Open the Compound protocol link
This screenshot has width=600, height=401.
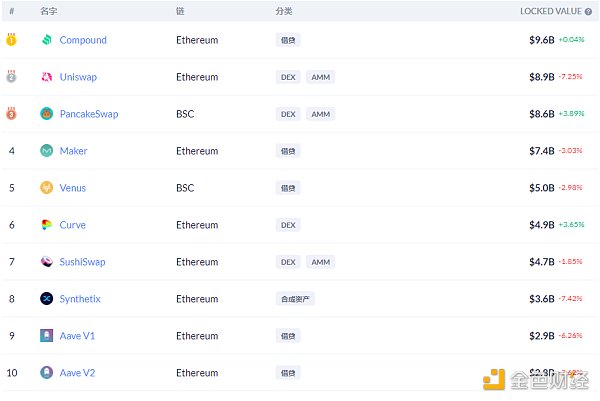tap(83, 40)
